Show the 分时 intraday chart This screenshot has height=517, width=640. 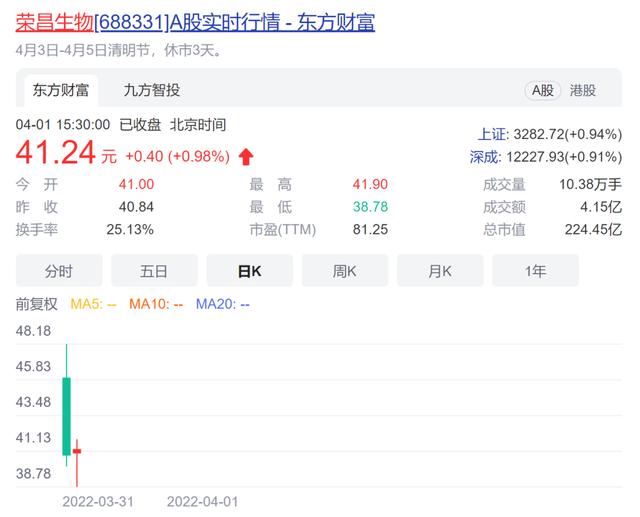[59, 271]
